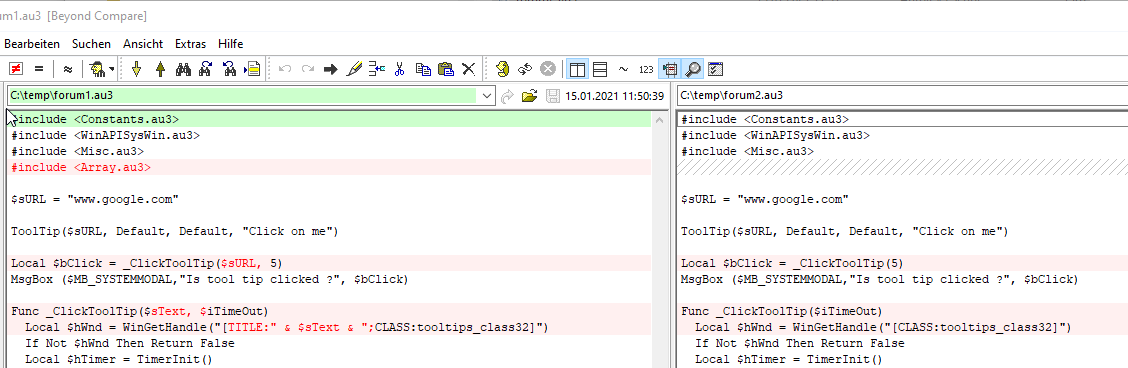Click the Rules referee icon
This screenshot has height=368, width=1128.
(96, 69)
